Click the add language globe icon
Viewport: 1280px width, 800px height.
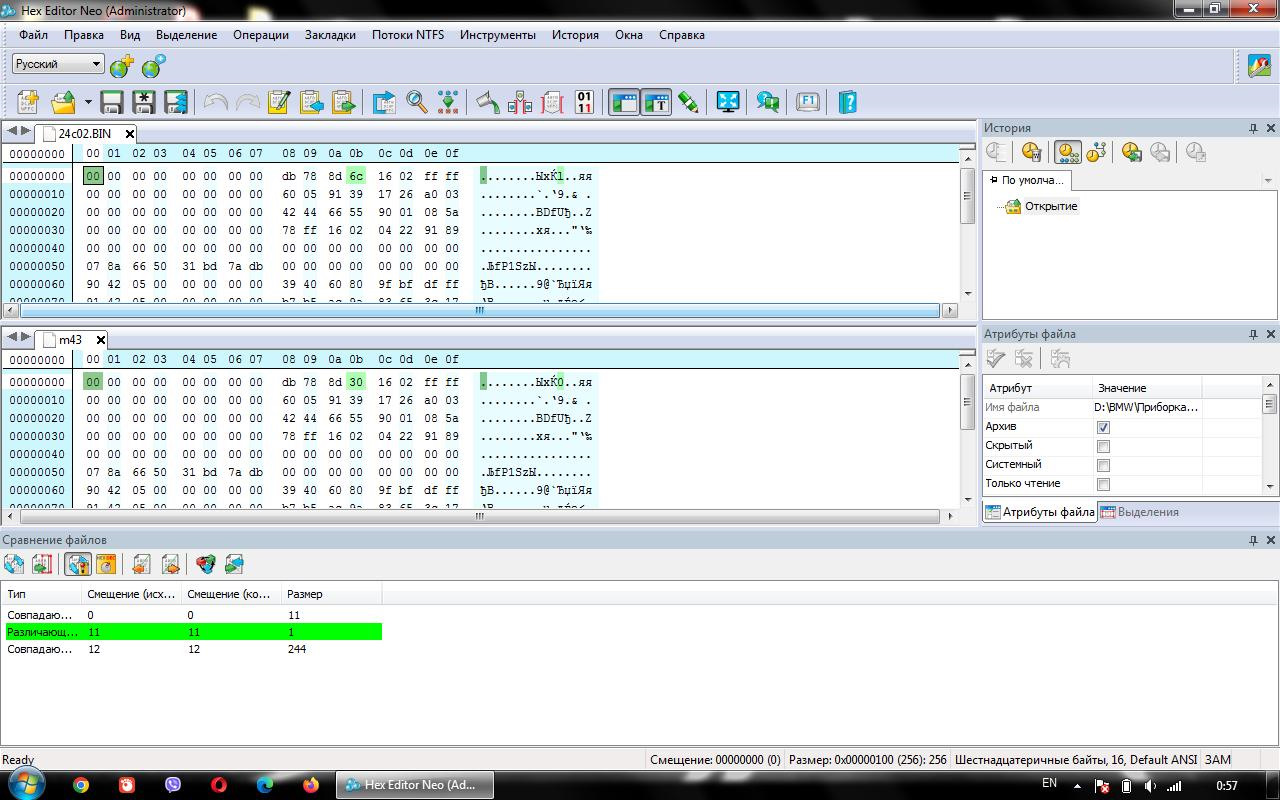pos(121,66)
